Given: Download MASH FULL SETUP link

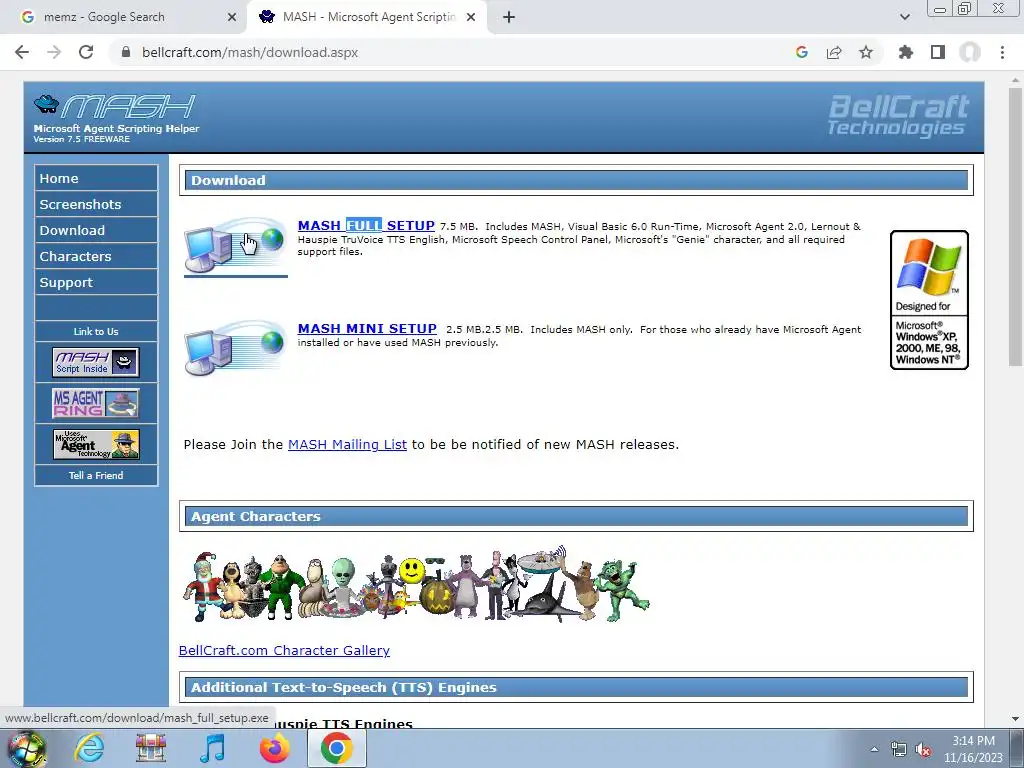Looking at the screenshot, I should click(x=366, y=225).
